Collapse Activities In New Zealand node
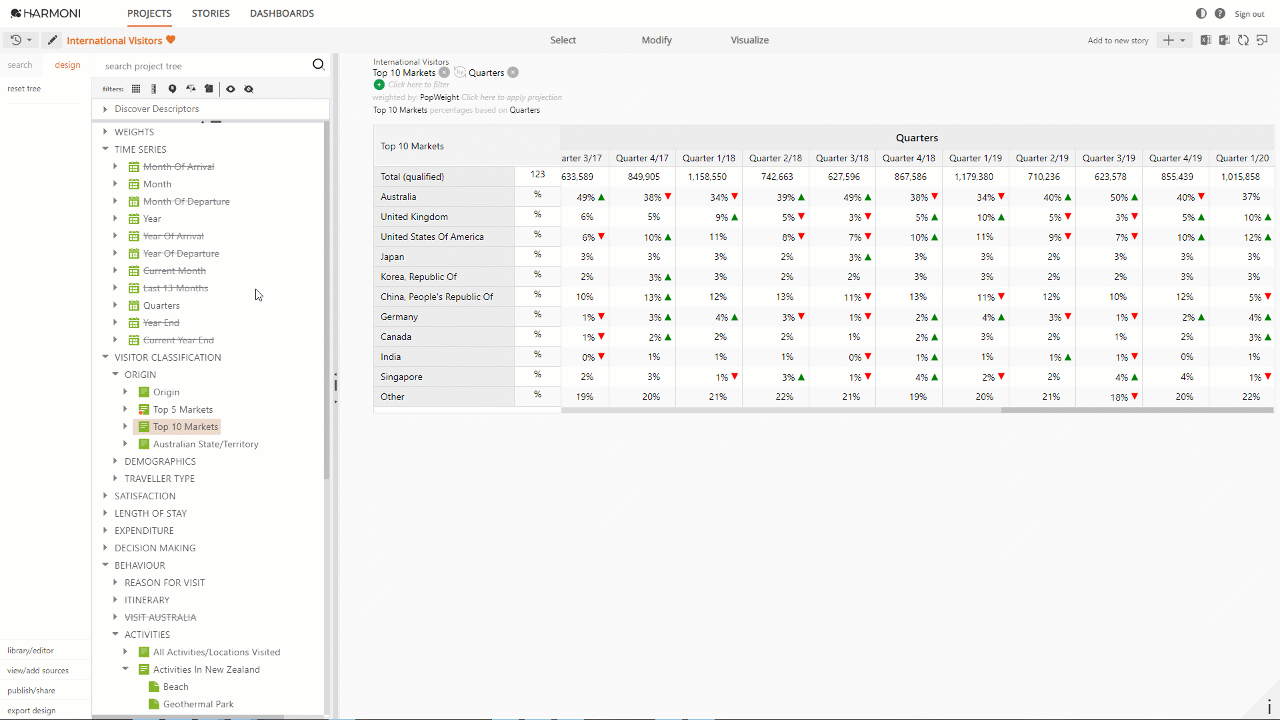This screenshot has width=1280, height=720. pos(125,669)
